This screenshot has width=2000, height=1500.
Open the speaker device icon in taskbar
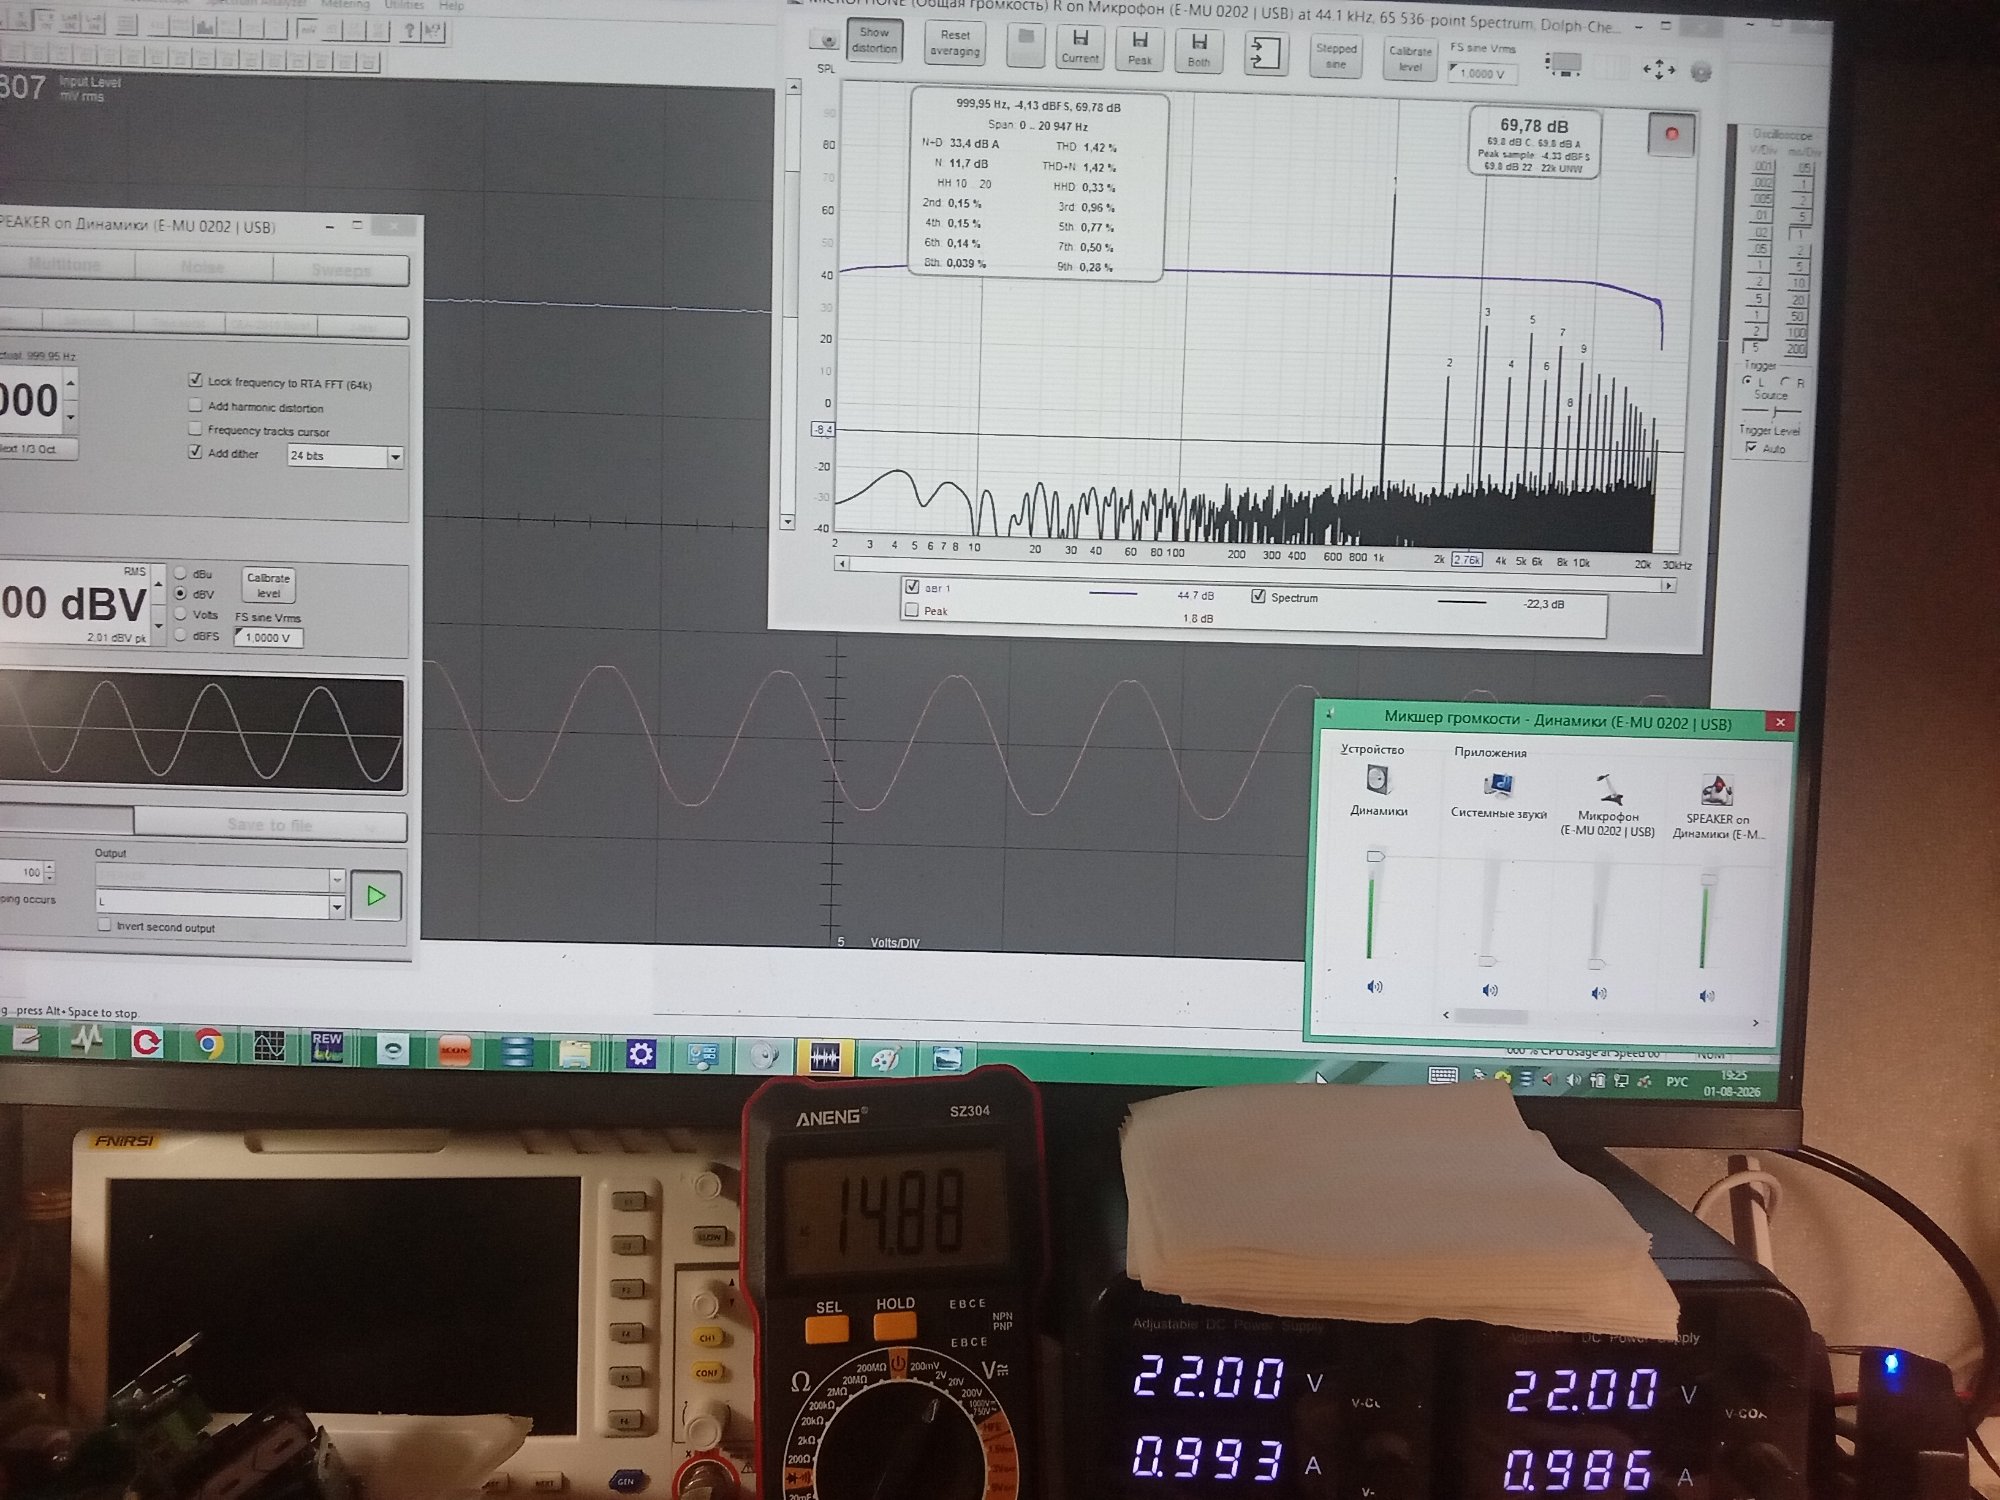click(x=763, y=1056)
